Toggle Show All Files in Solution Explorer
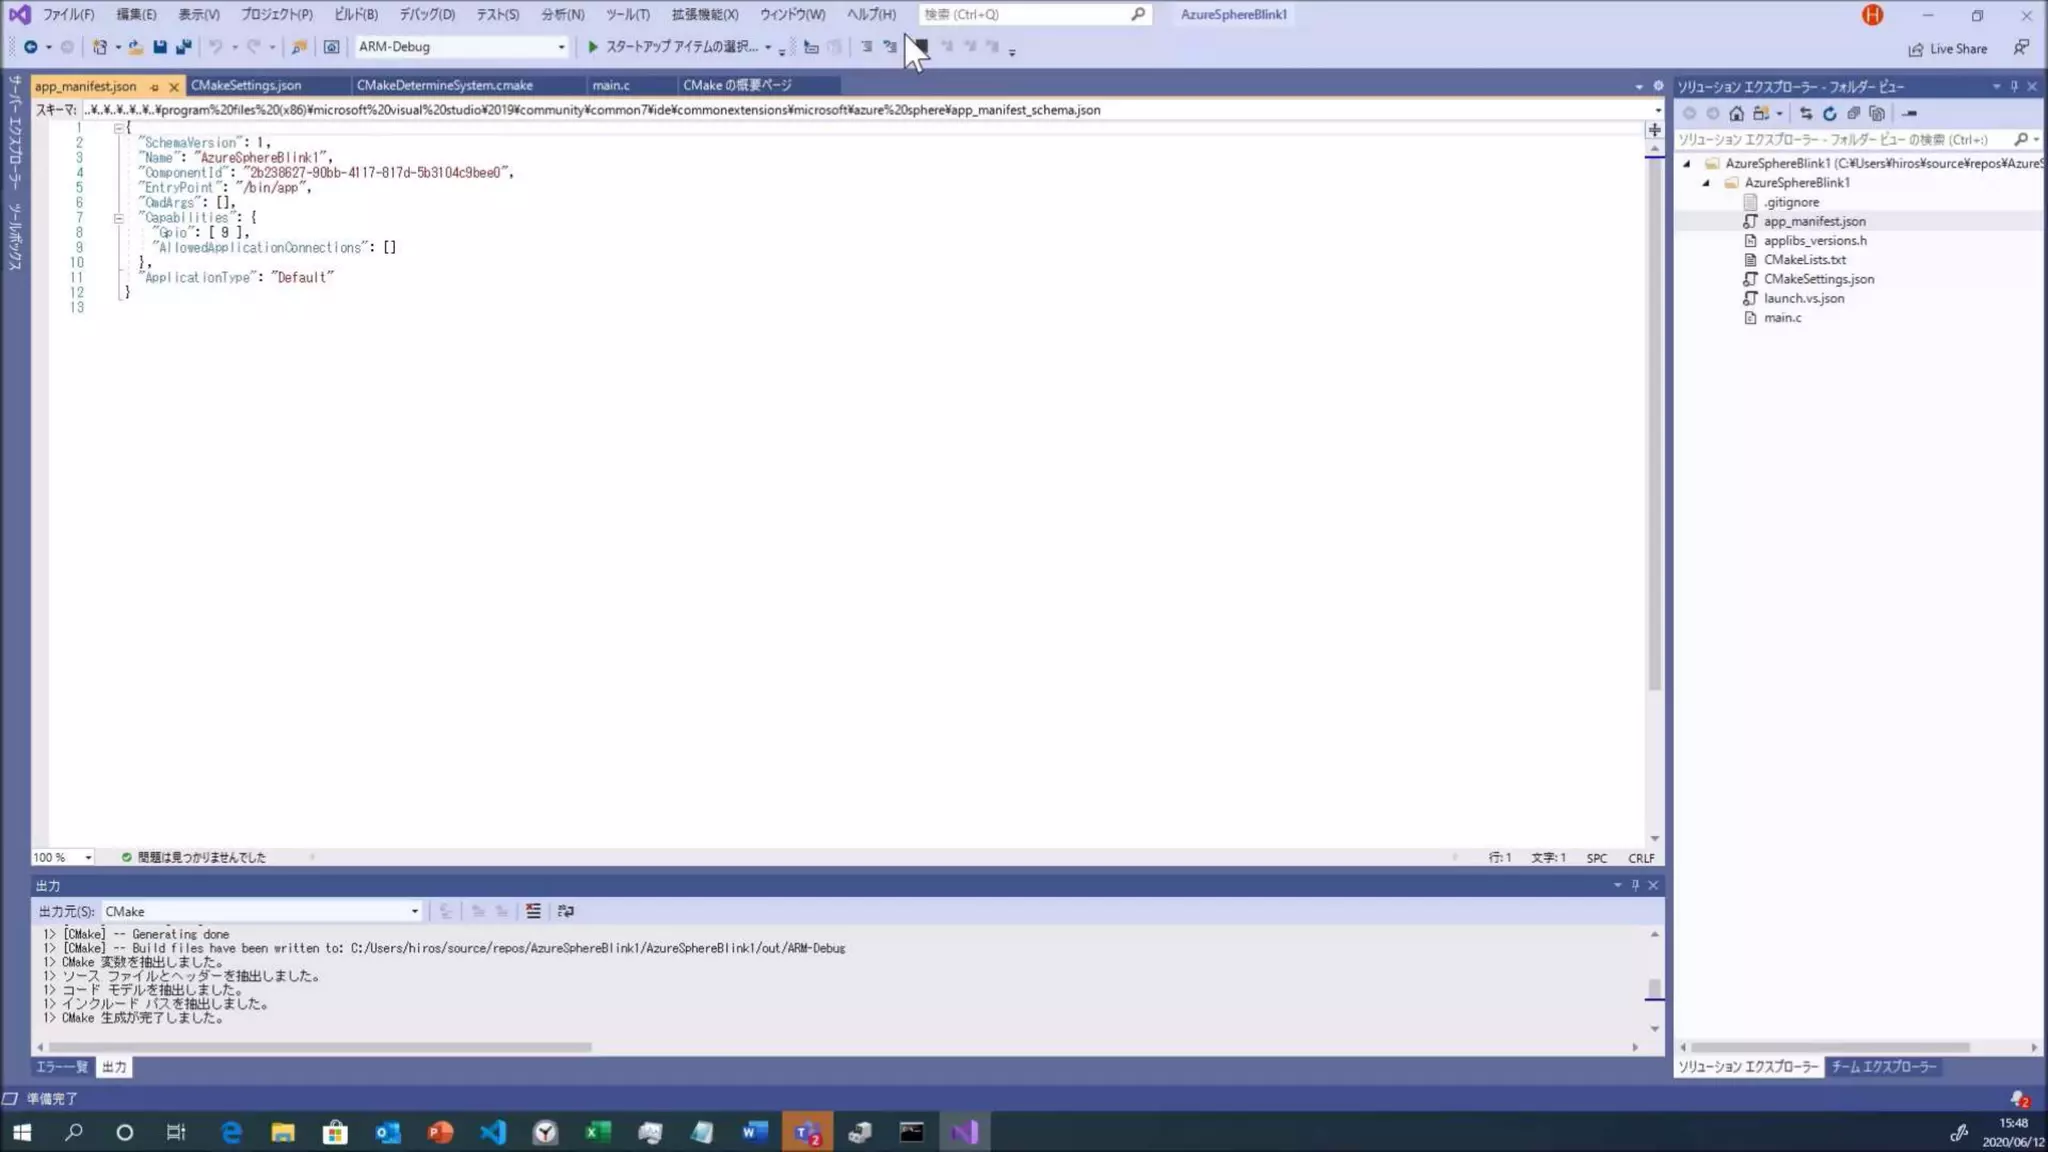Screen dimensions: 2048x1152 [x=1877, y=114]
